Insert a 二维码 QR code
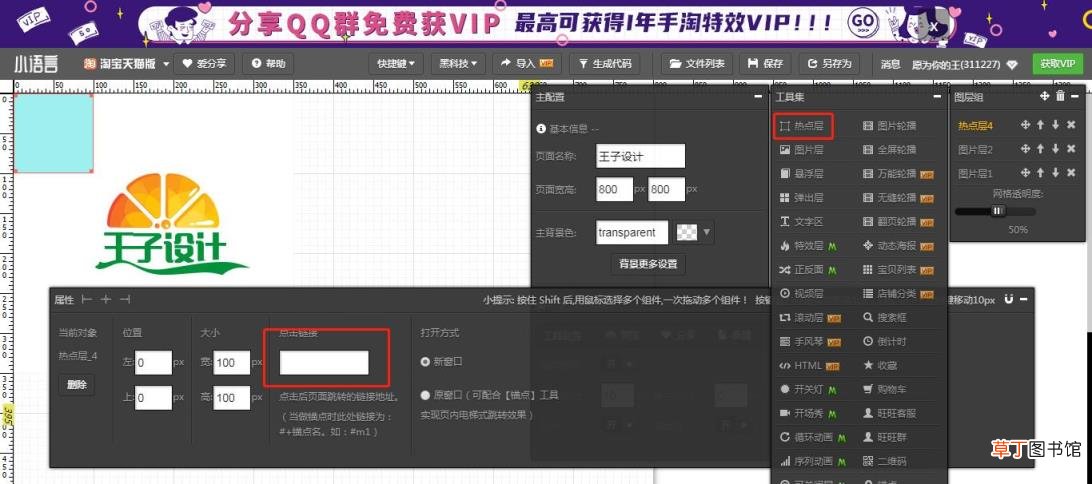 (x=885, y=462)
